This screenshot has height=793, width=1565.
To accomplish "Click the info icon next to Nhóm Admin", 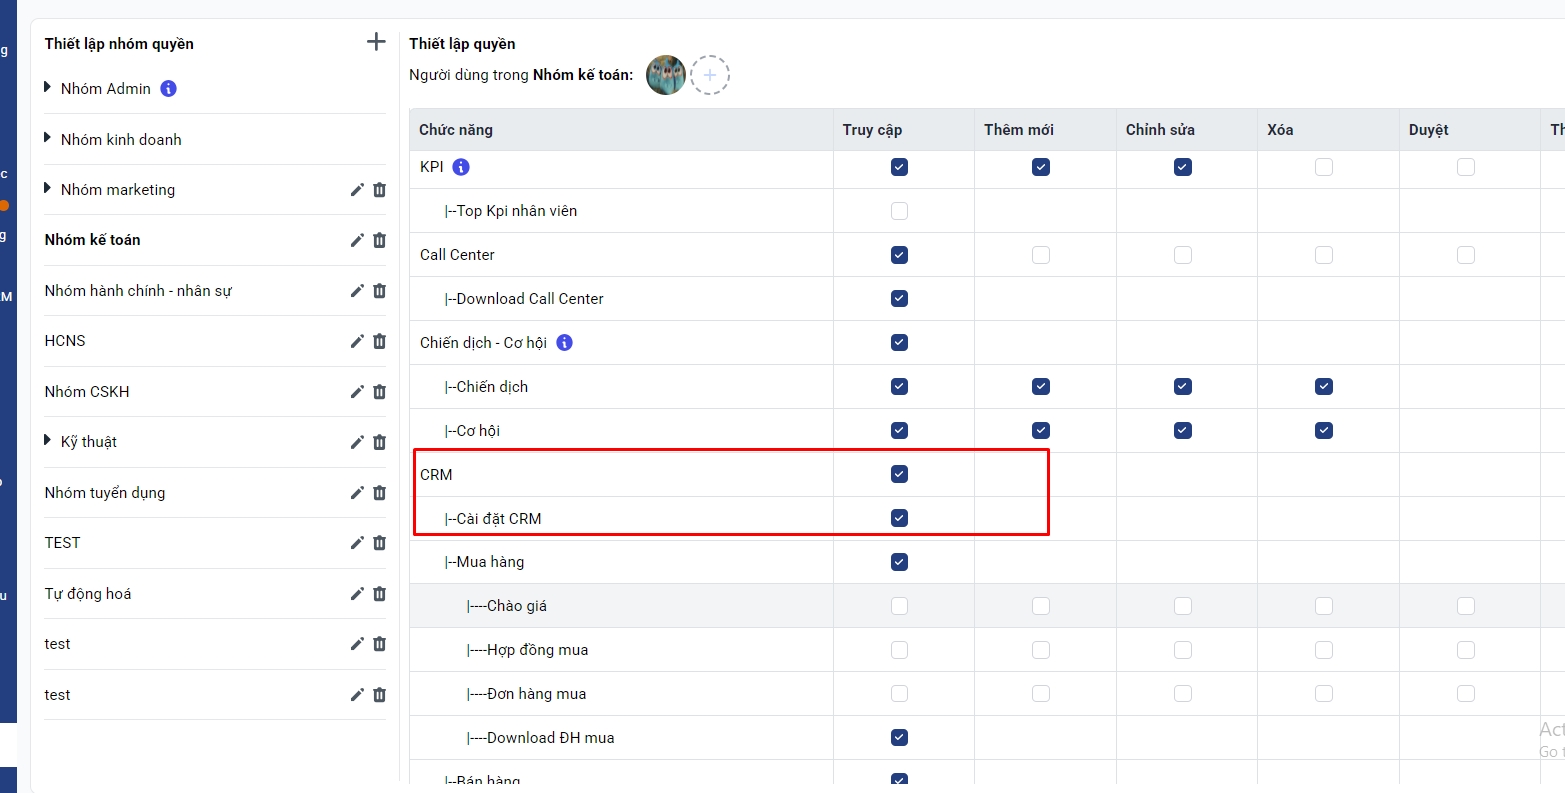I will coord(168,89).
